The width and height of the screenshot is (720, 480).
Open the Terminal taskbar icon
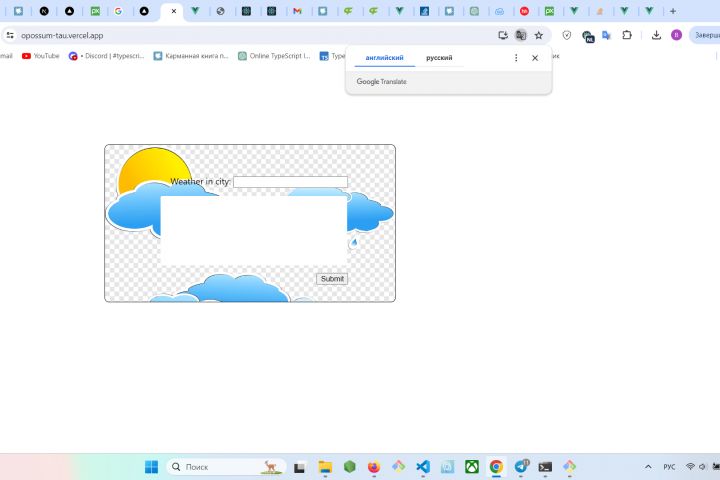(545, 467)
